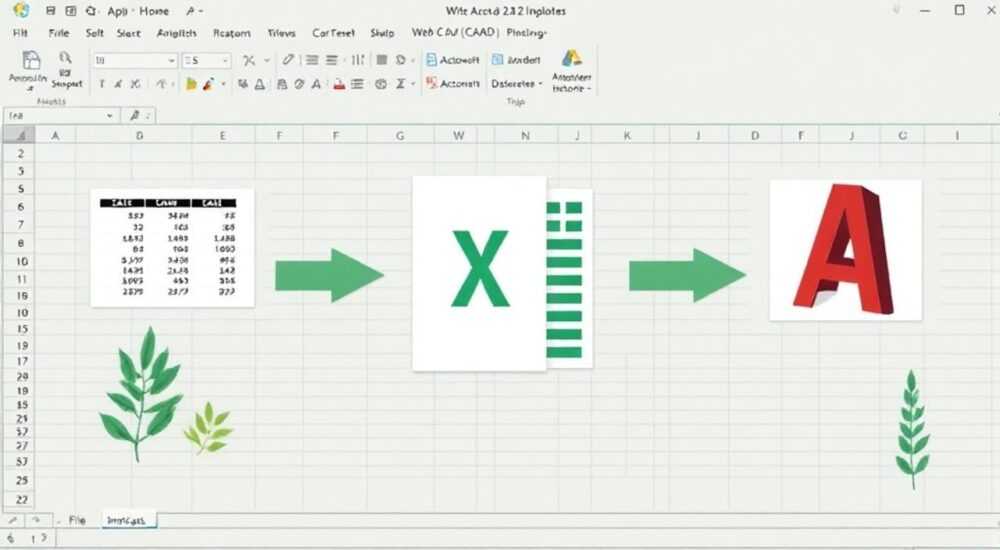
Task: Switch to the File sheet tab
Action: (77, 520)
